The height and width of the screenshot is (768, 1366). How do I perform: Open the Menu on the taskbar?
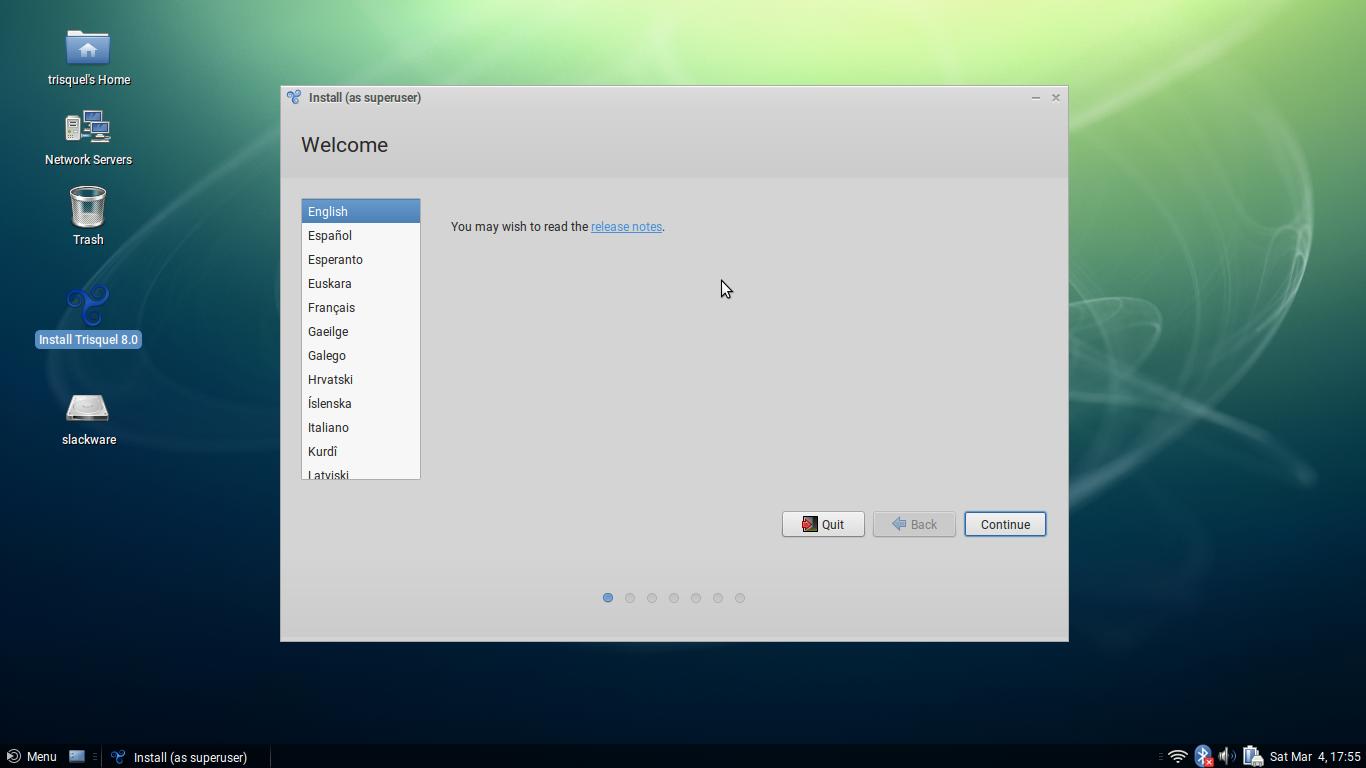tap(31, 756)
